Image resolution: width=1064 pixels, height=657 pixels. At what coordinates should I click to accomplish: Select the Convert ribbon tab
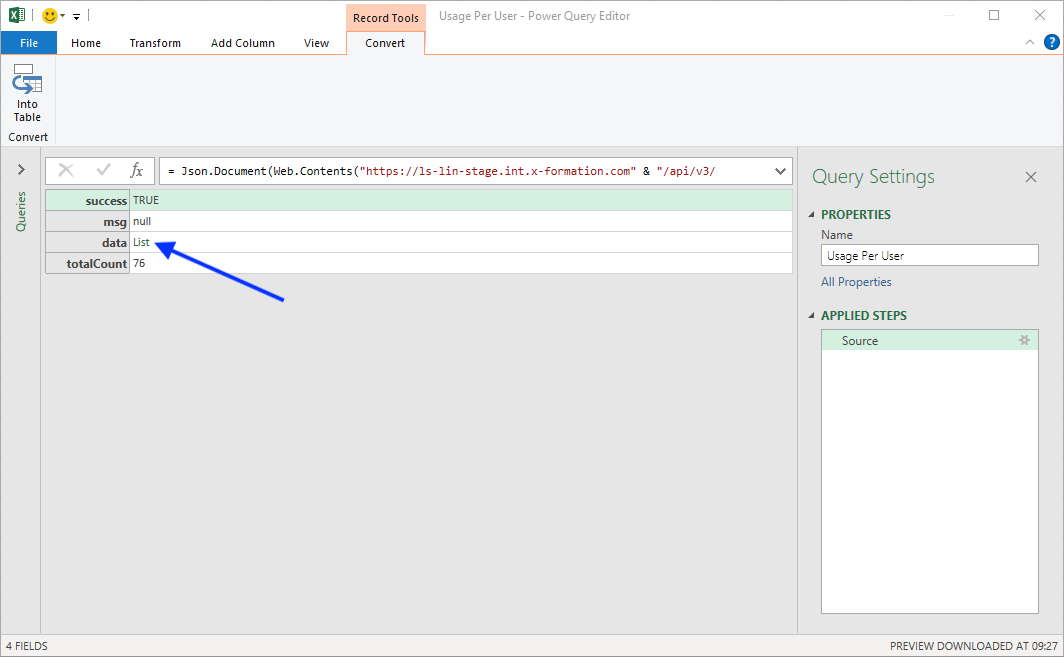coord(385,43)
